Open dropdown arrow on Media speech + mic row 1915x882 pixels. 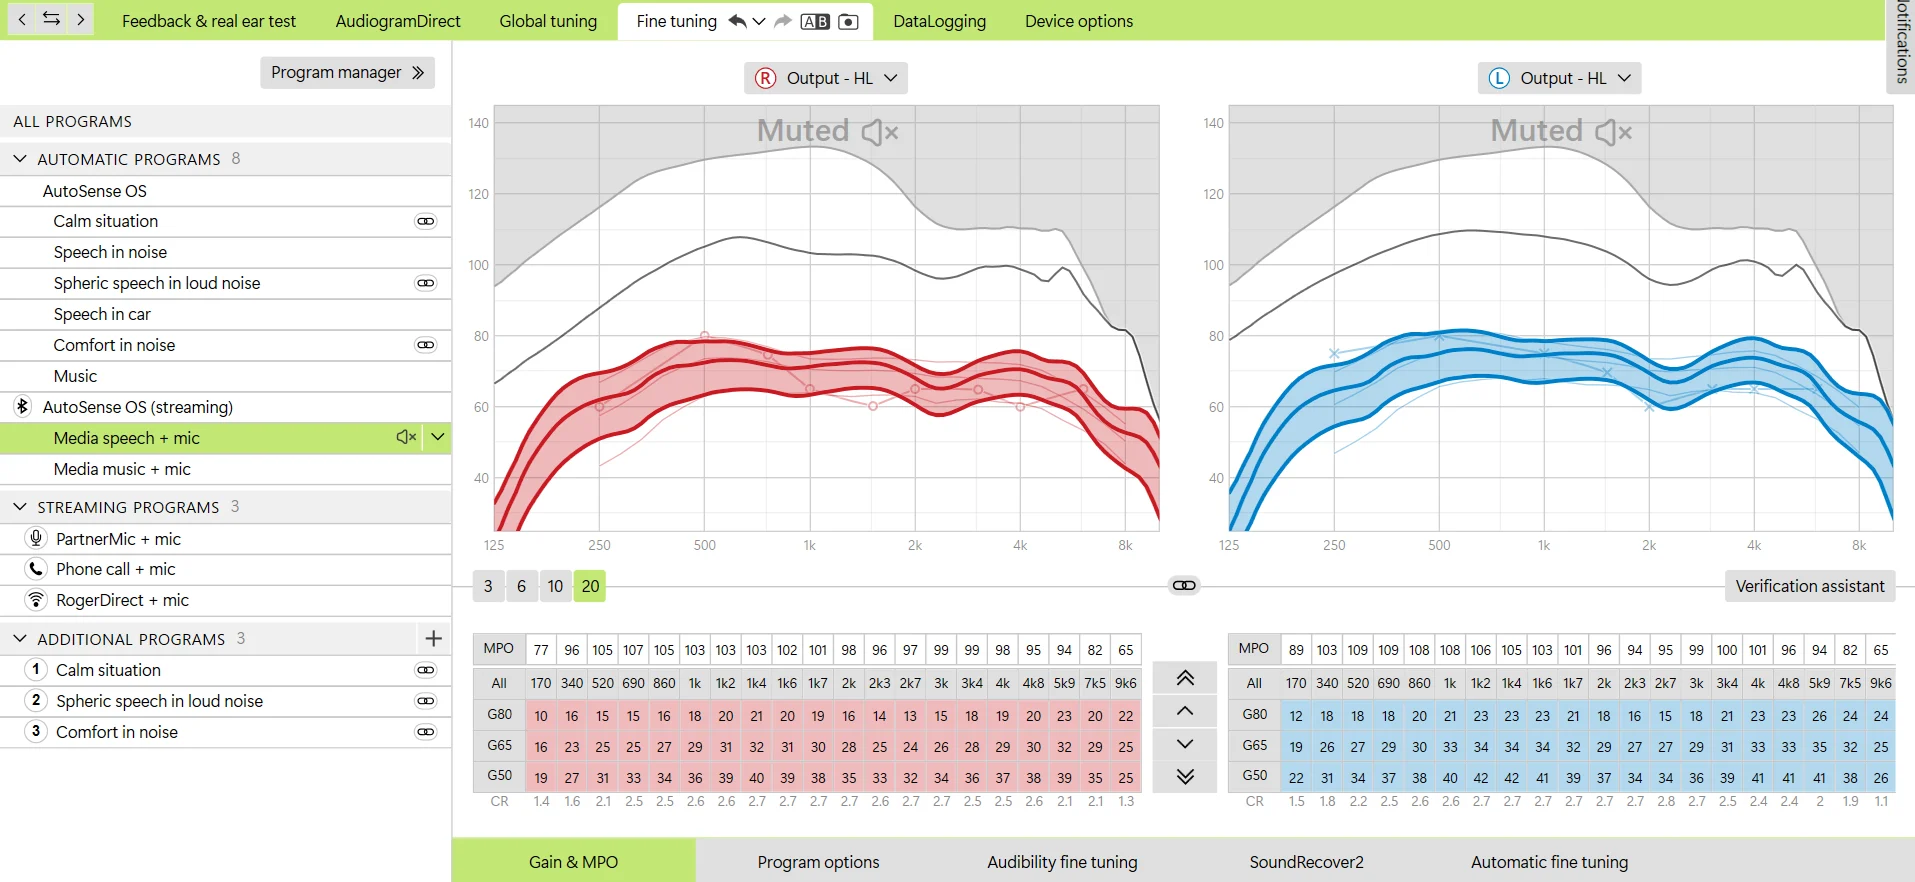pos(438,437)
